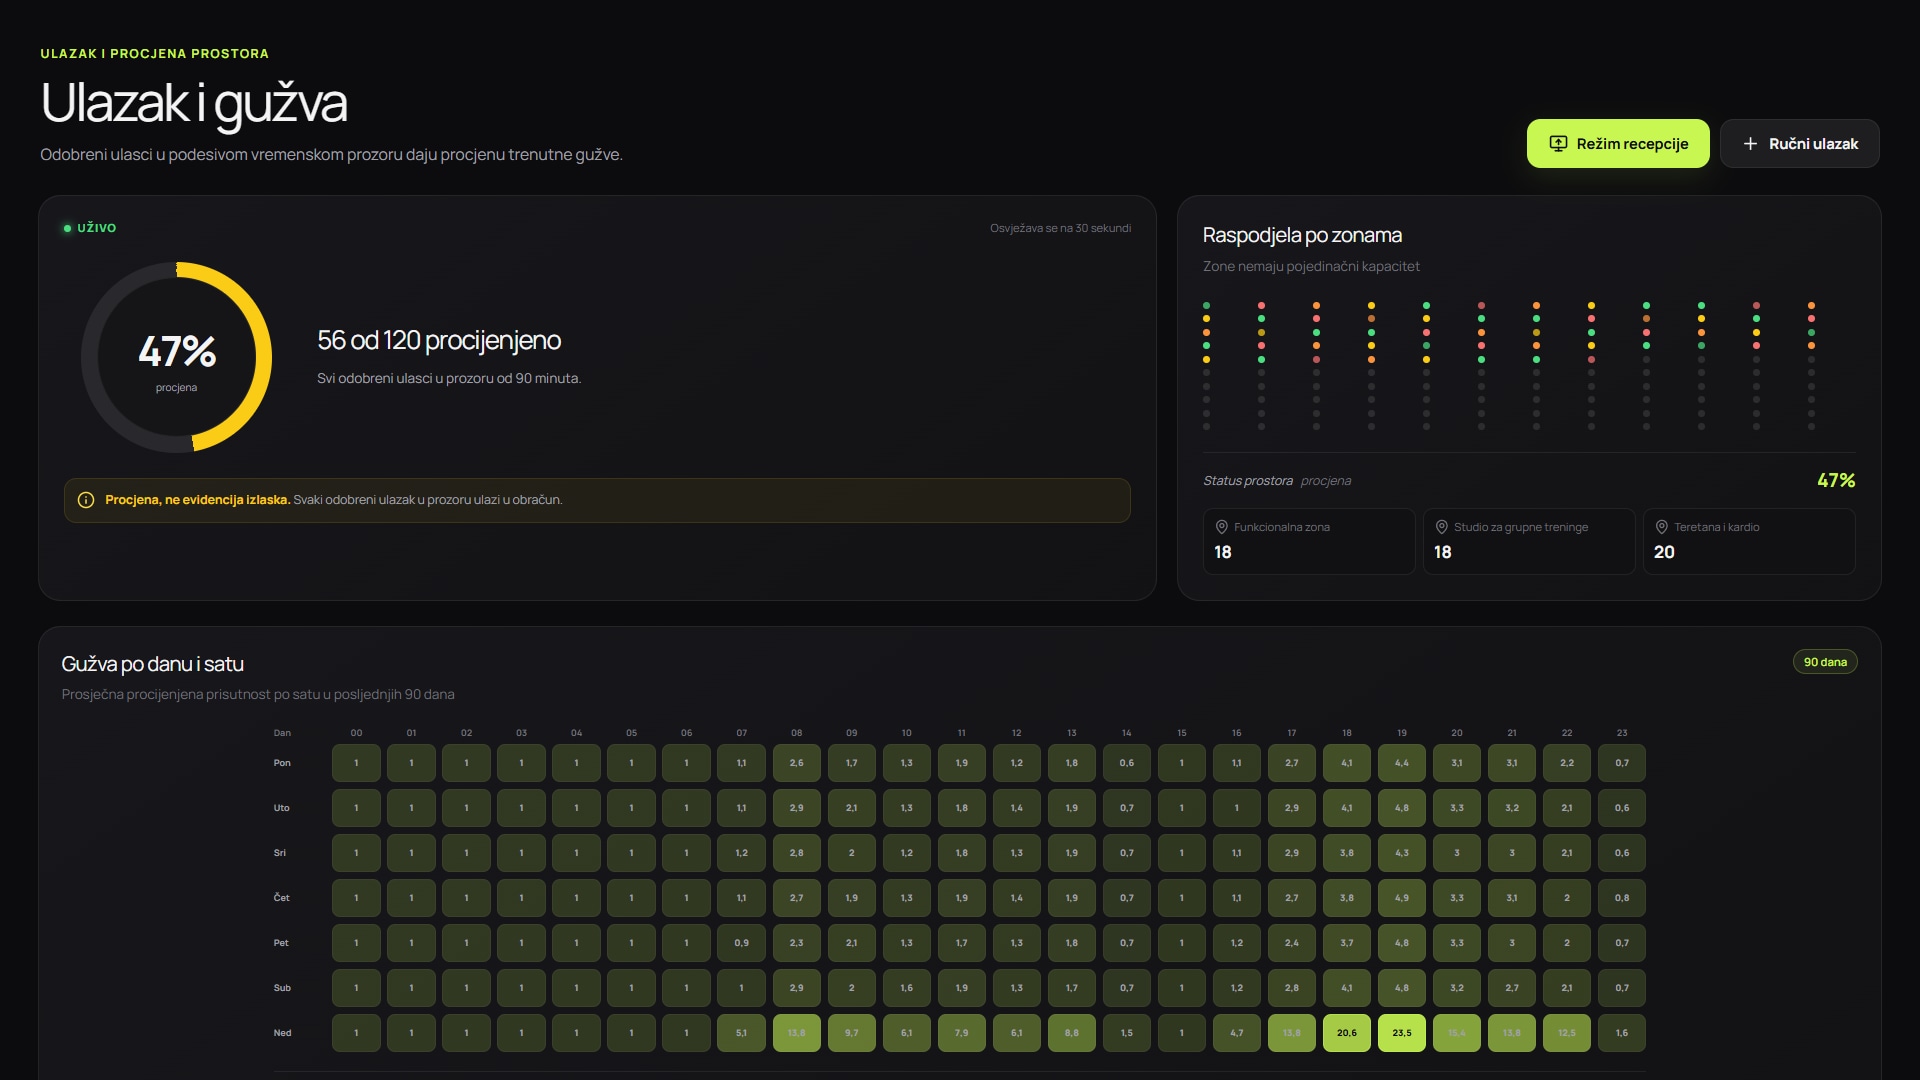Click the Ned 07h cell 5,1
The height and width of the screenshot is (1080, 1920).
[x=741, y=1033]
